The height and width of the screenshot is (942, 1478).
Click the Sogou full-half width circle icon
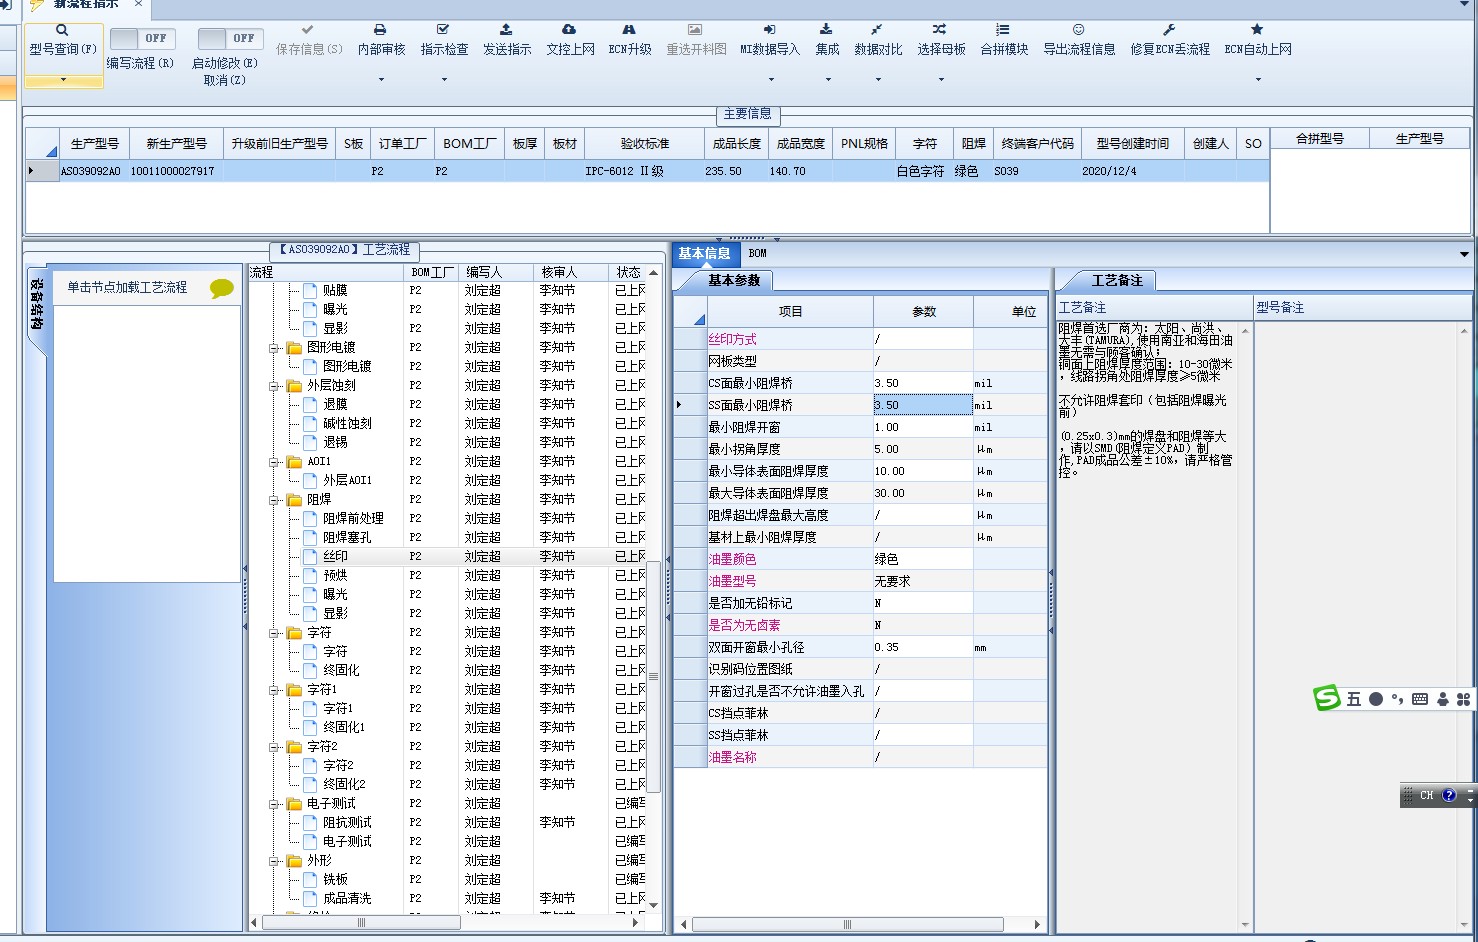pyautogui.click(x=1376, y=699)
